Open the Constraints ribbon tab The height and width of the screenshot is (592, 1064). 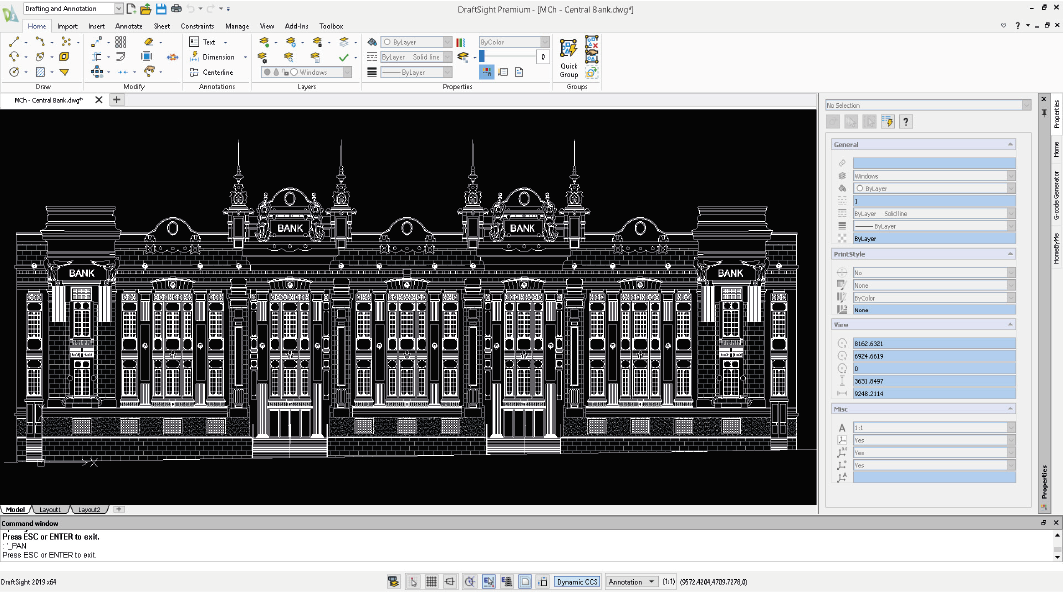[197, 26]
